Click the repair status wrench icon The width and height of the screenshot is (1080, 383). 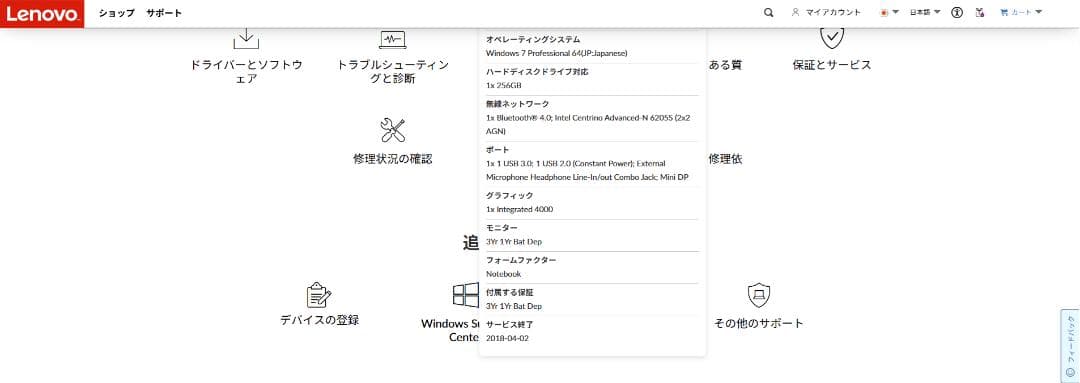pos(393,130)
